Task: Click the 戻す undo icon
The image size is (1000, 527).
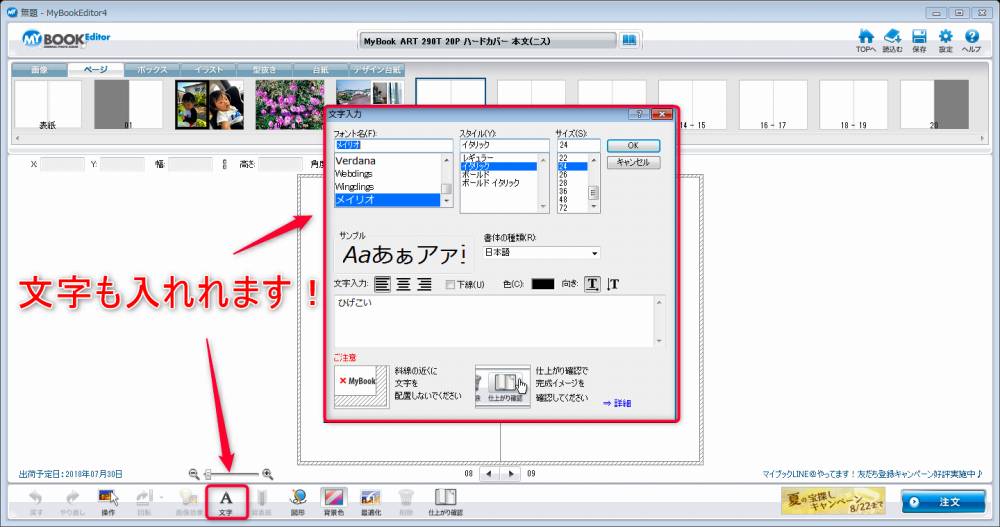Action: (36, 502)
